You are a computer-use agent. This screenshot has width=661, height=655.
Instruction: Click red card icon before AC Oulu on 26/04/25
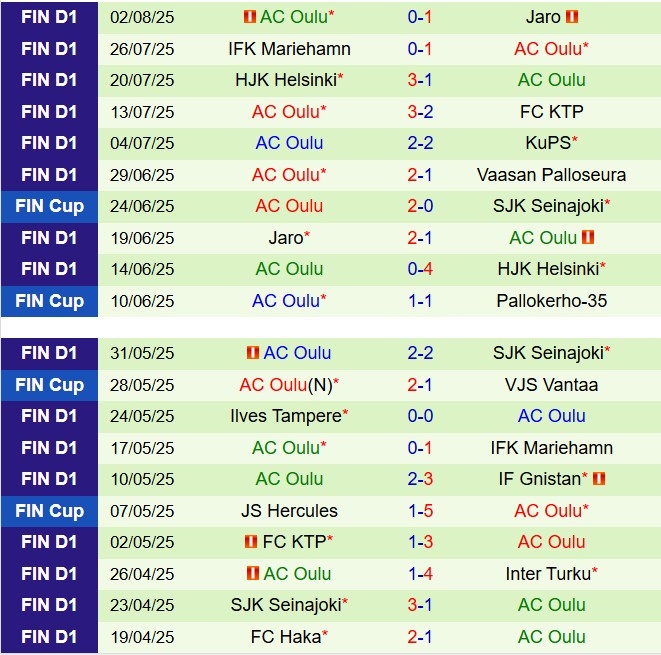(253, 574)
